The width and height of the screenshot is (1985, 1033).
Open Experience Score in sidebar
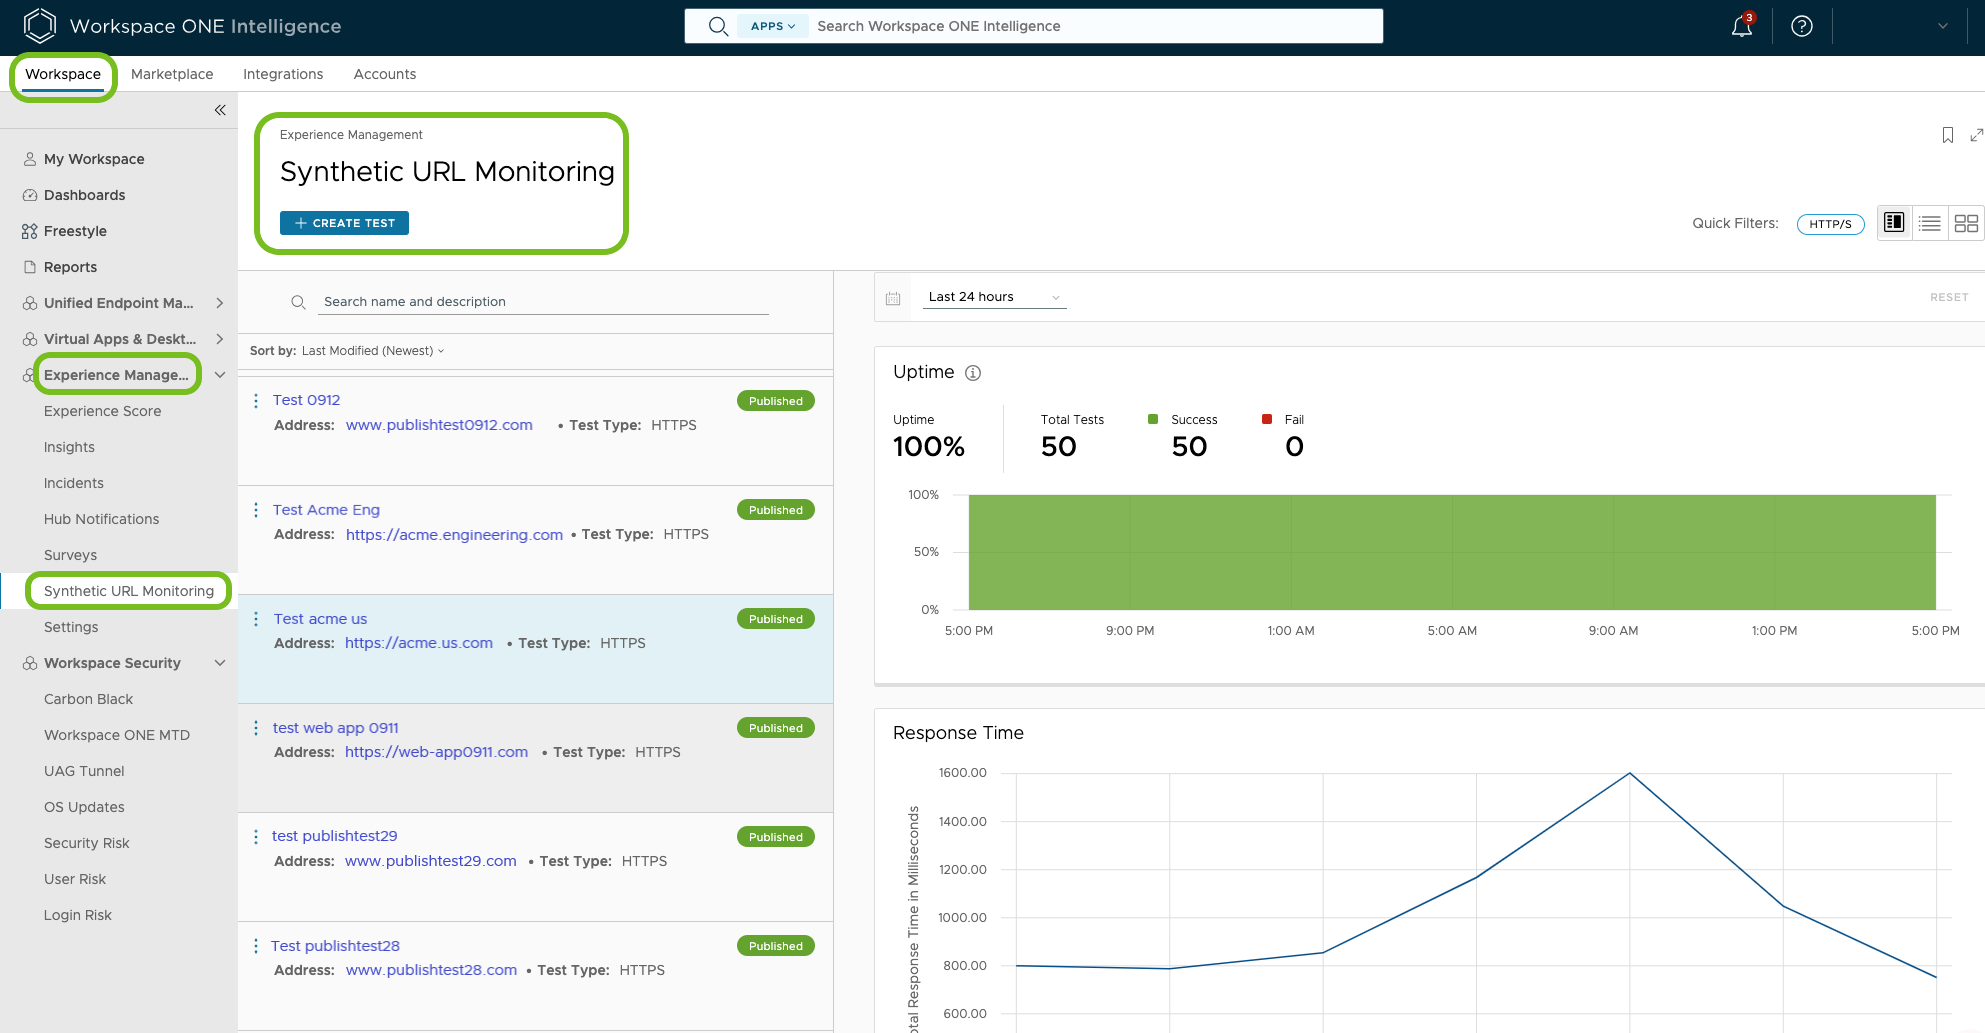point(102,411)
